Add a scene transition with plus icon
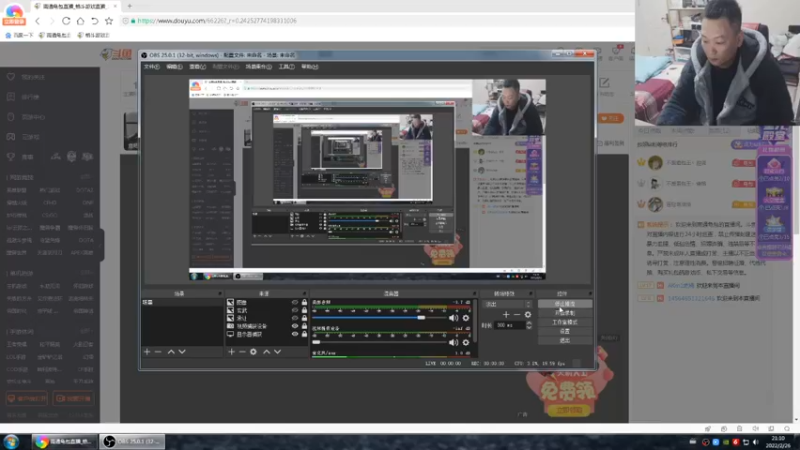 click(506, 315)
